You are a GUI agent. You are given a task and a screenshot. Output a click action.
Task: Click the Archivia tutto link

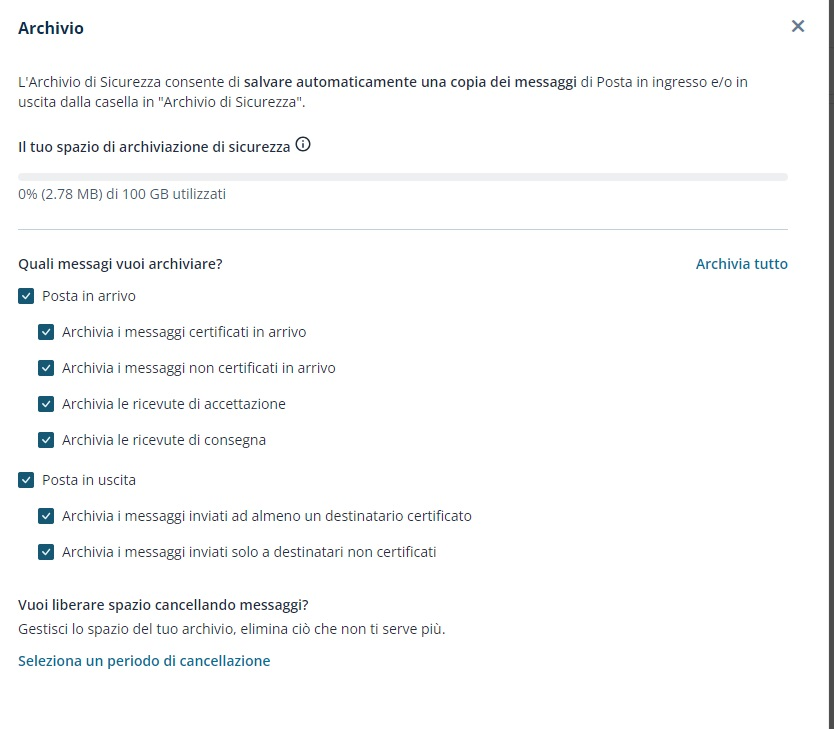pos(741,264)
